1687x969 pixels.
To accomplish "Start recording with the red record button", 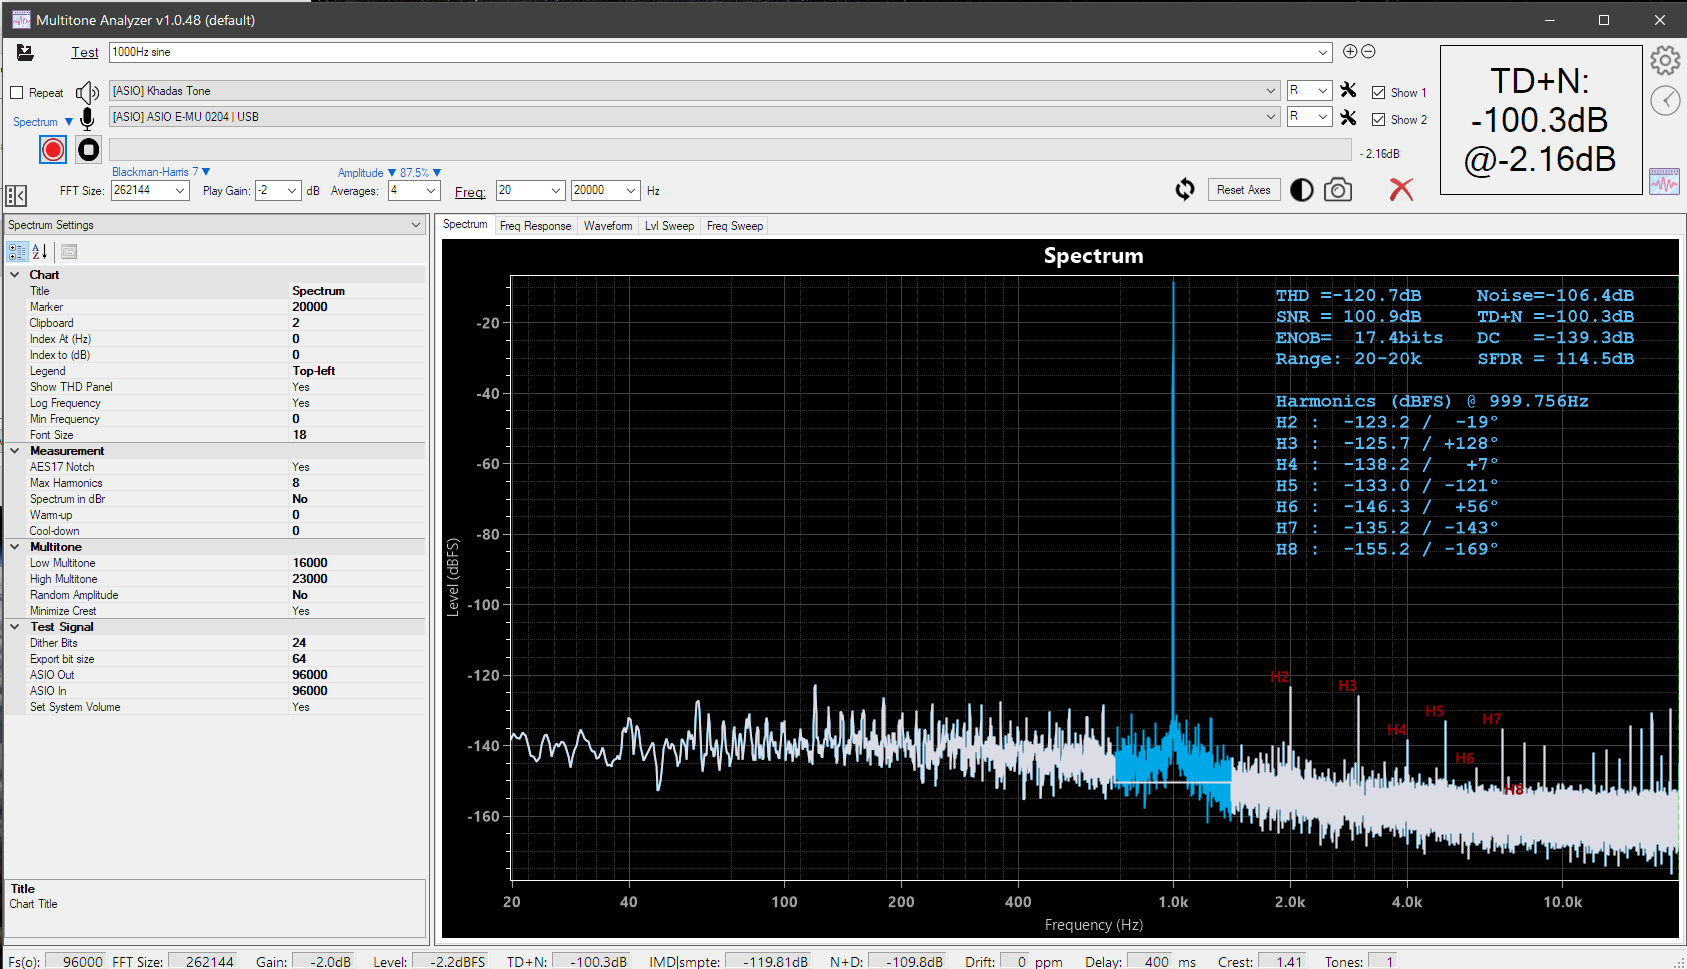I will [53, 150].
